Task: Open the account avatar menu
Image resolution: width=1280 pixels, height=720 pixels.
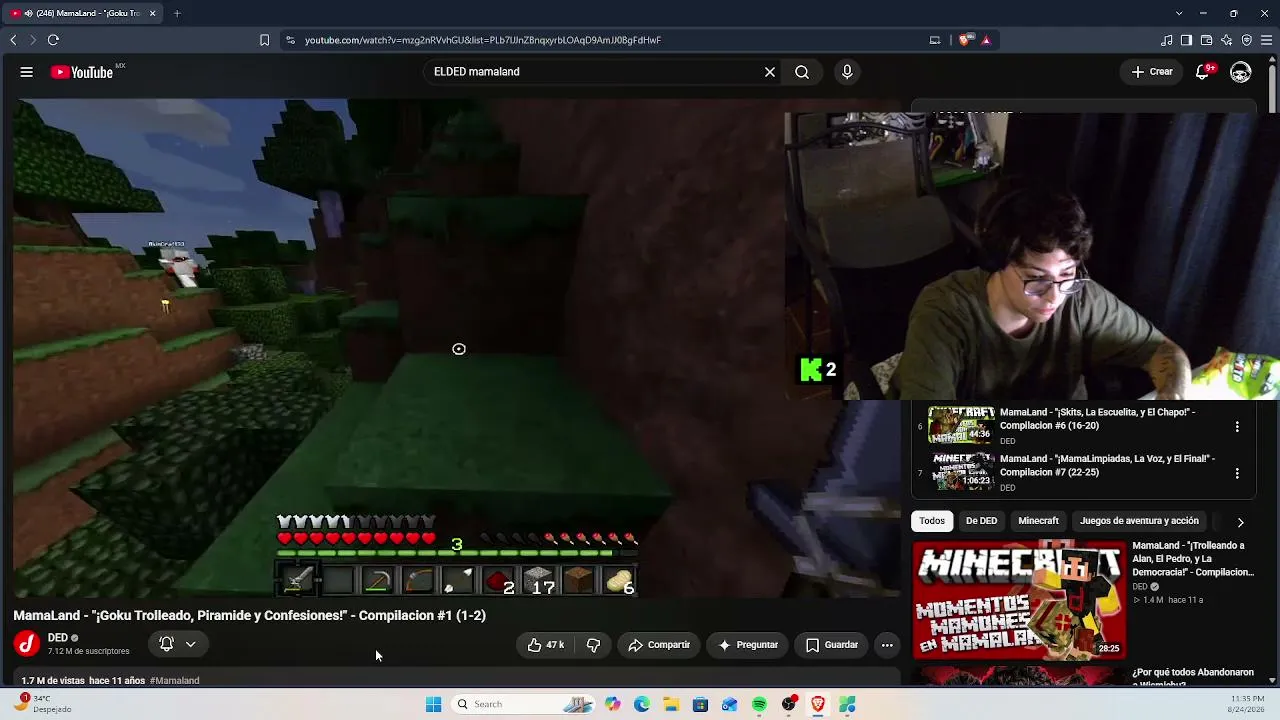Action: pos(1241,72)
